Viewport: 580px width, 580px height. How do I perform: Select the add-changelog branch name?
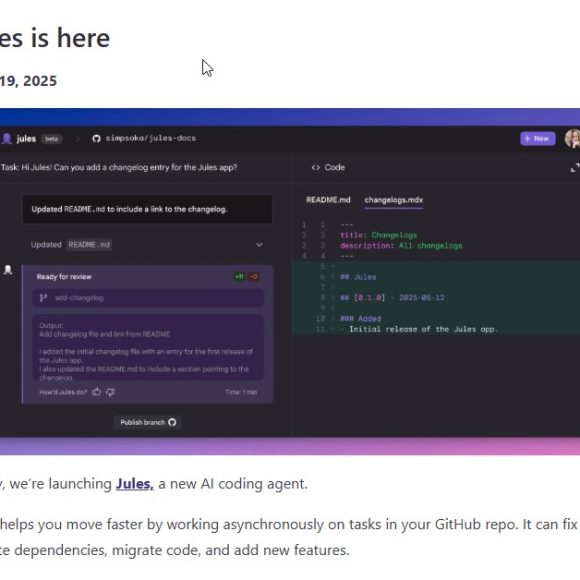(x=79, y=298)
